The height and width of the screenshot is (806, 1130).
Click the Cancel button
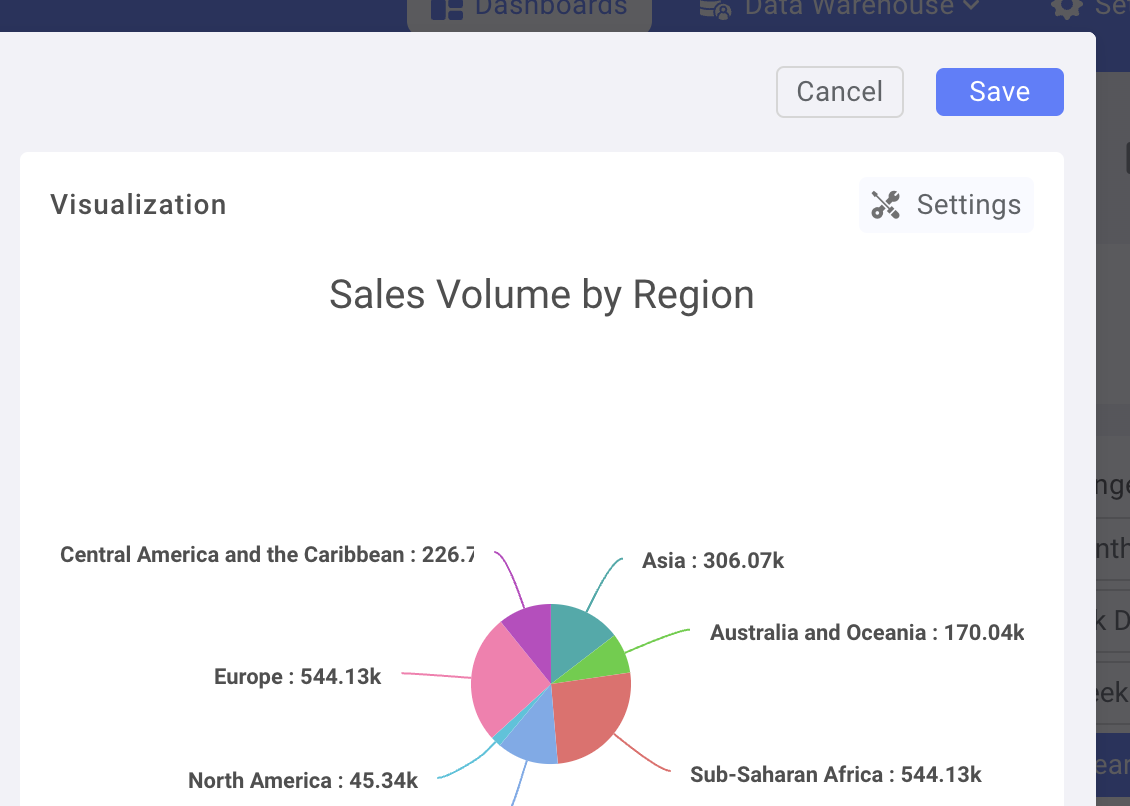[839, 91]
